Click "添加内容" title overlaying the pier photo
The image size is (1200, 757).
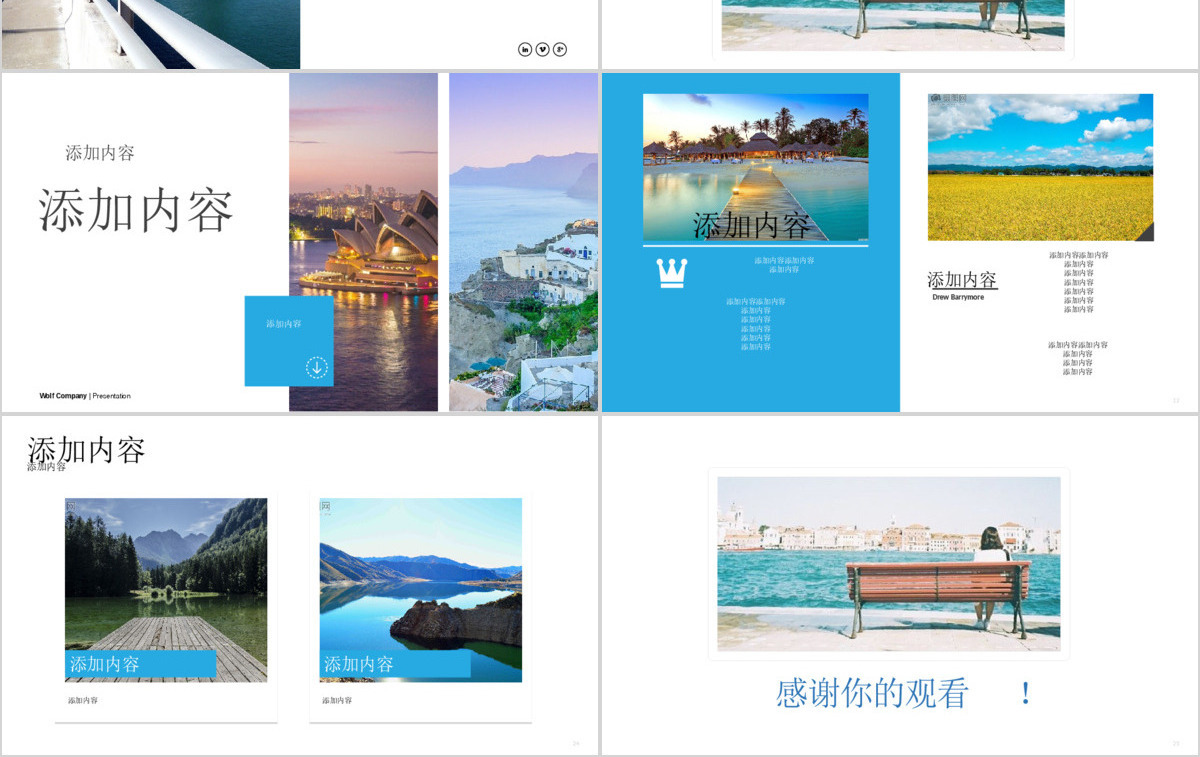click(752, 226)
